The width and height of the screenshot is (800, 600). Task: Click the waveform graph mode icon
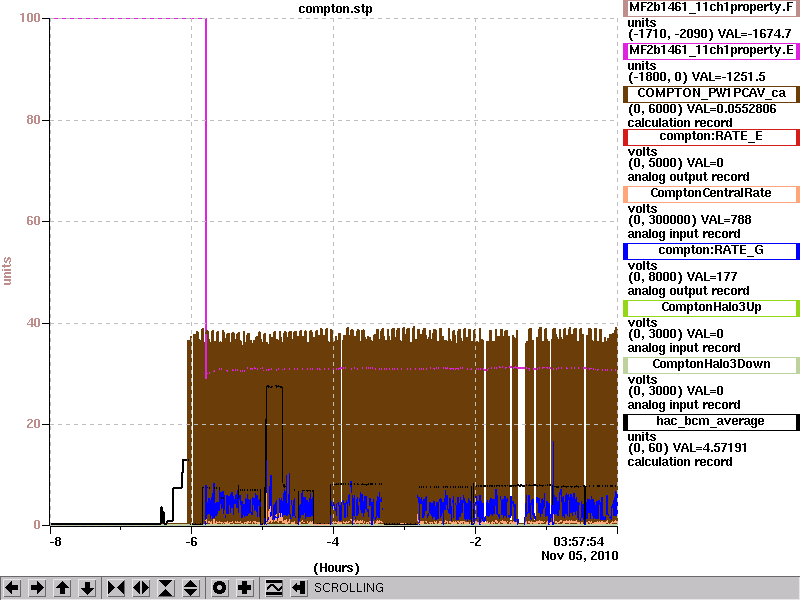click(x=274, y=588)
